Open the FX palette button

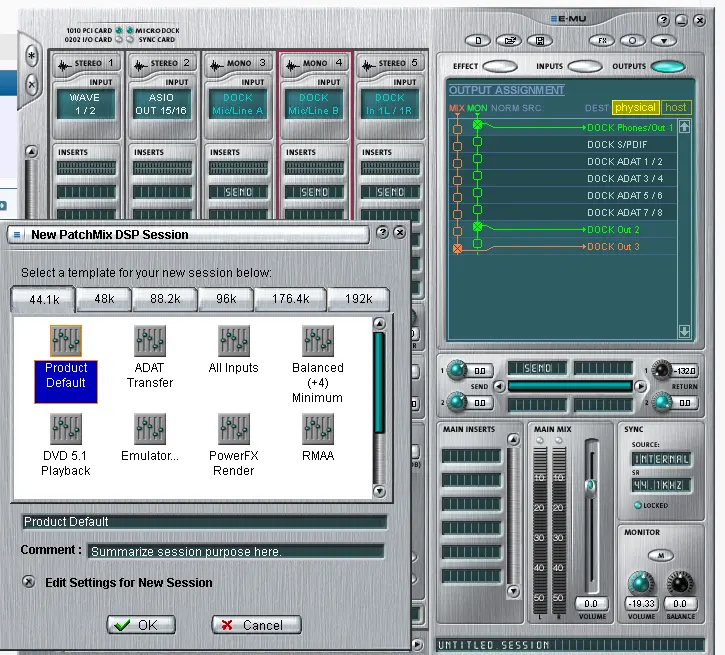click(601, 40)
